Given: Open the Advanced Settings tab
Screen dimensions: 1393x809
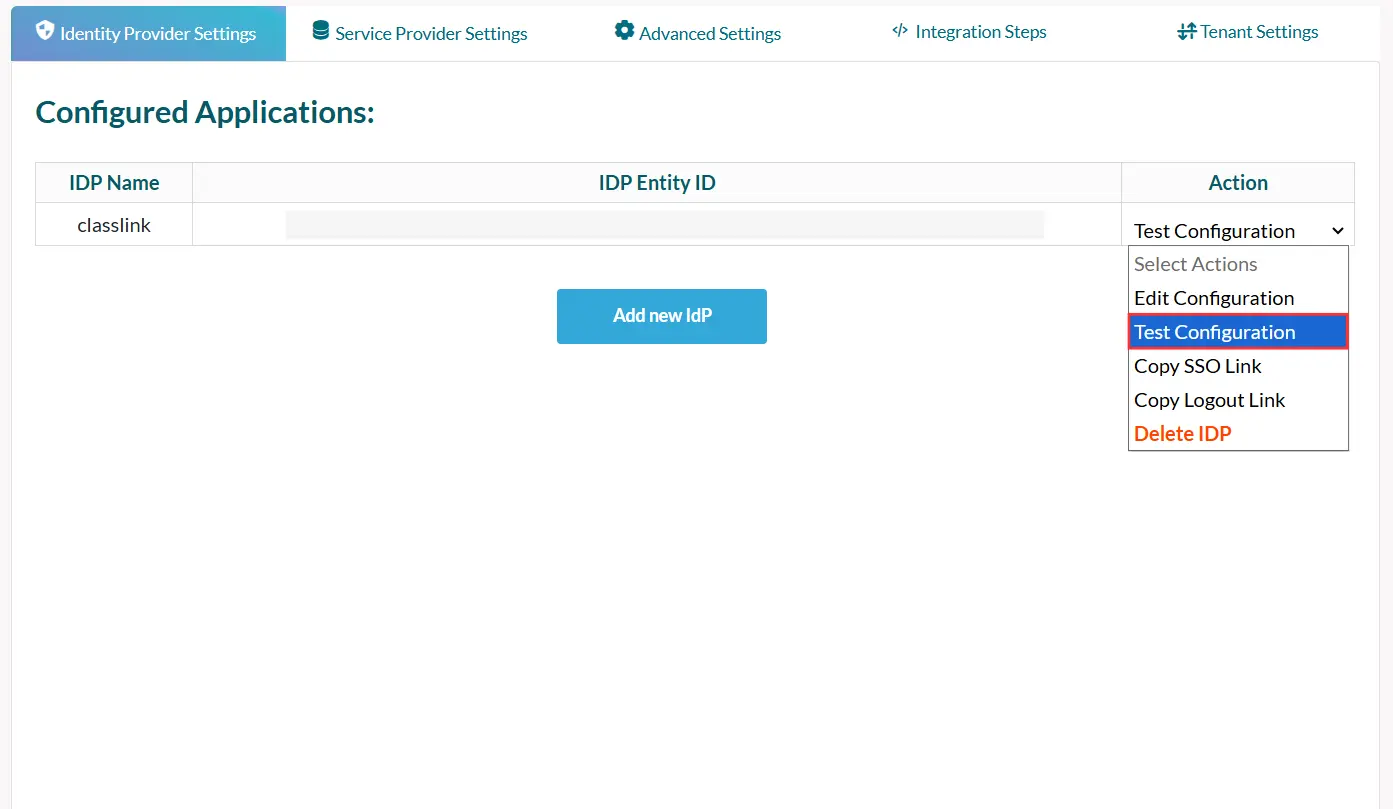Looking at the screenshot, I should click(x=697, y=31).
